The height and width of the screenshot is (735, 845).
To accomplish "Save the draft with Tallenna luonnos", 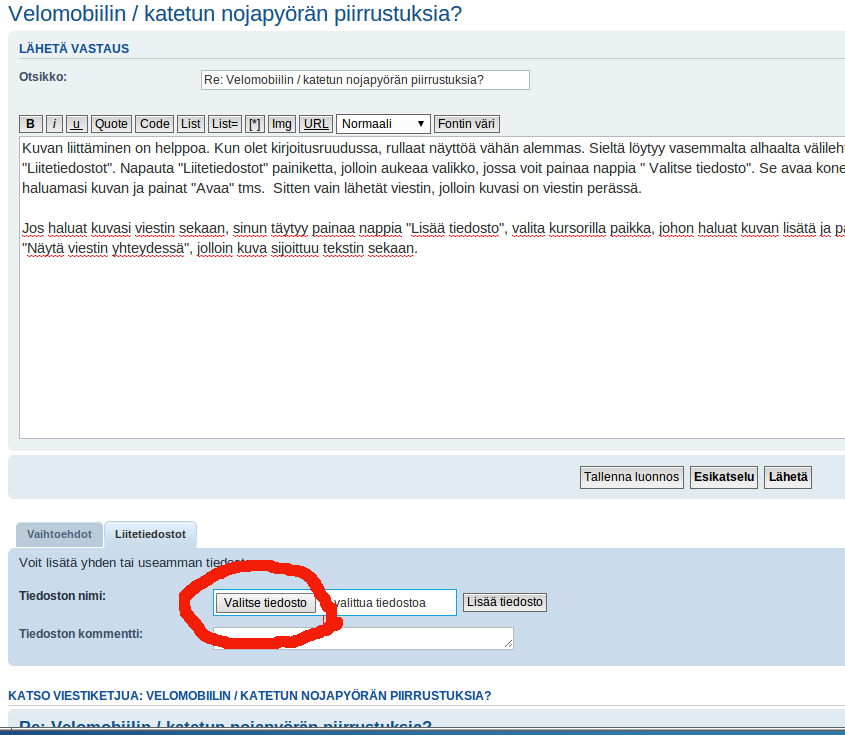I will click(632, 477).
